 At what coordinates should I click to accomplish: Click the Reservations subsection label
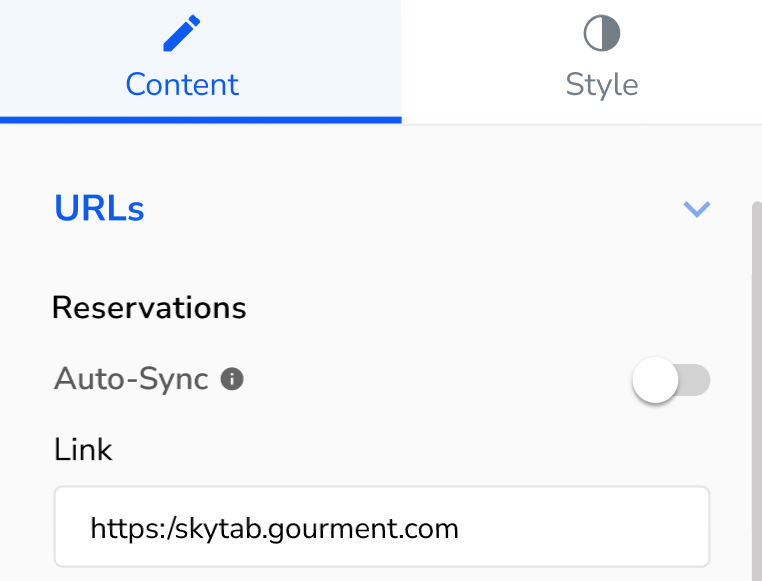[x=149, y=307]
